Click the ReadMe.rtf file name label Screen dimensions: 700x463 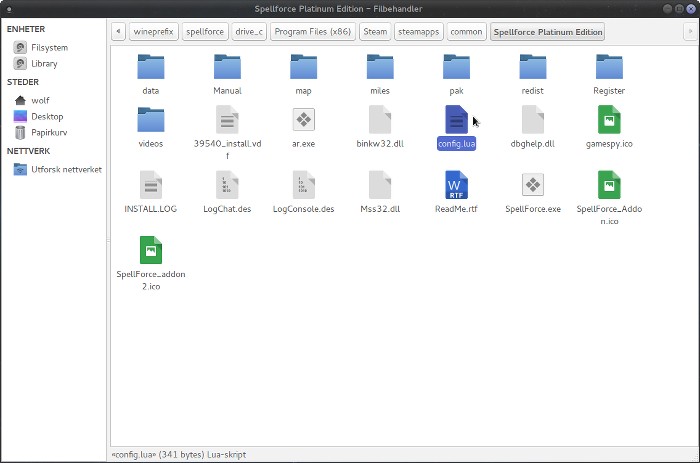[x=456, y=209]
